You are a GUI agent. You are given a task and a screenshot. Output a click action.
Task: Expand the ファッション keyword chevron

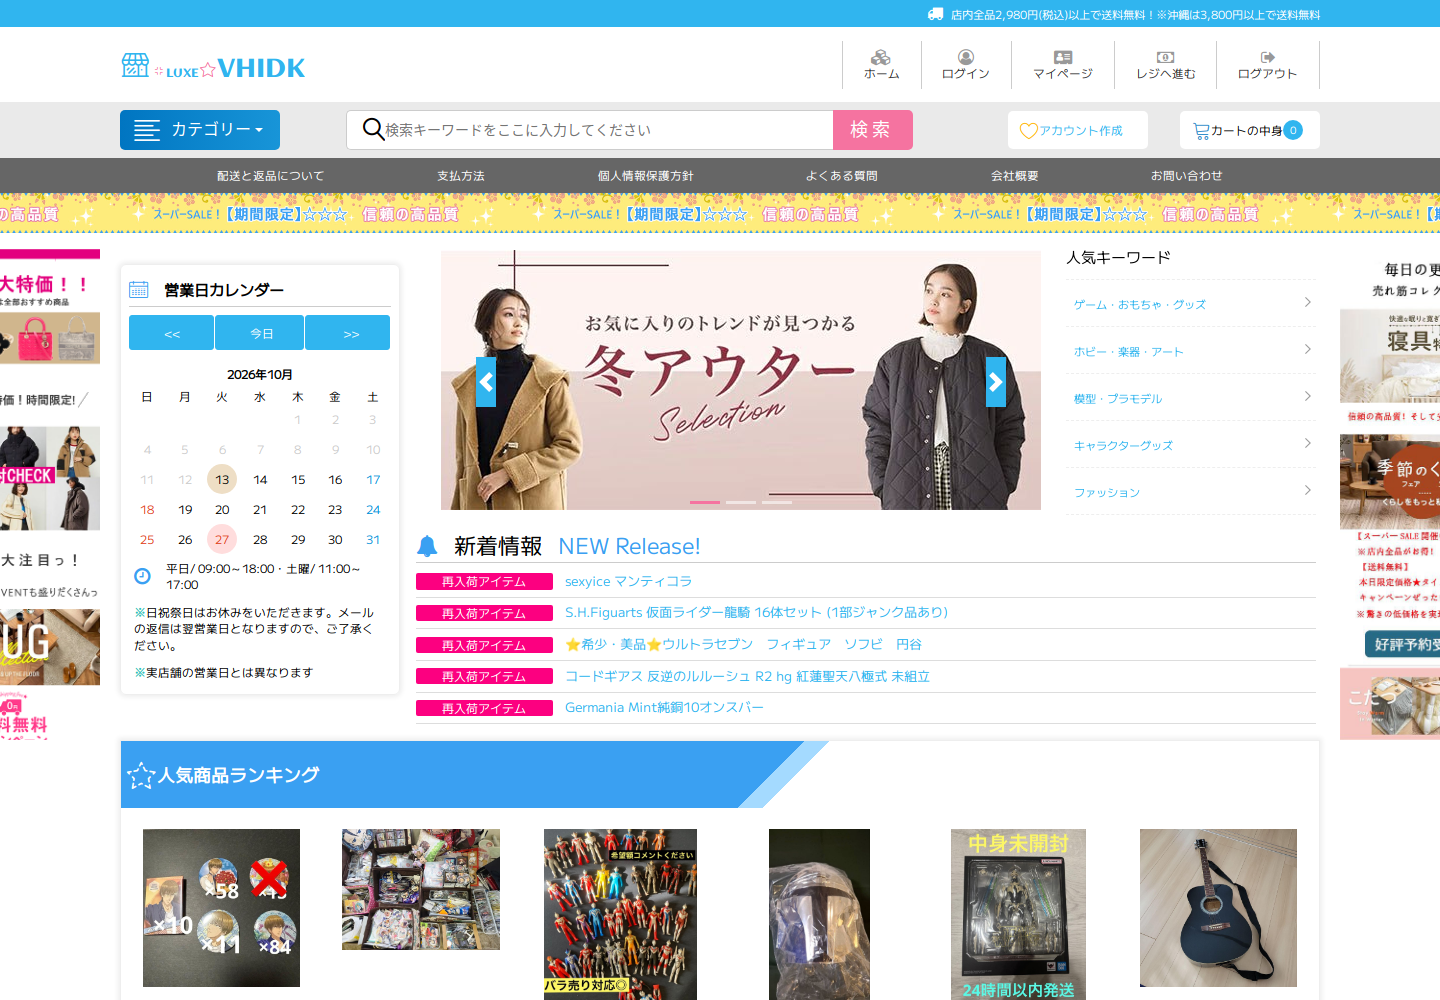click(x=1307, y=490)
